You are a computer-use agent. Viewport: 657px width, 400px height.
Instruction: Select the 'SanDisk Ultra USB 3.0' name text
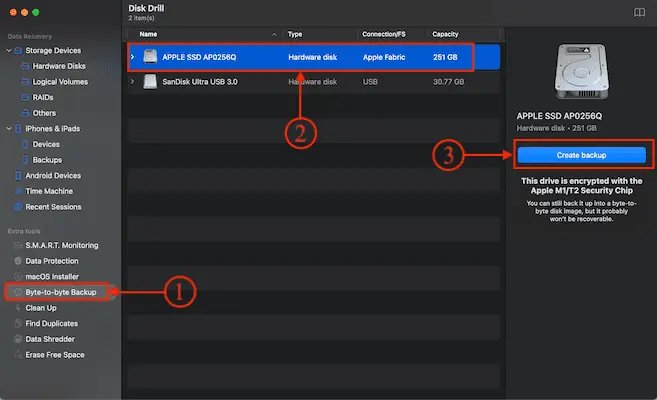tap(200, 82)
